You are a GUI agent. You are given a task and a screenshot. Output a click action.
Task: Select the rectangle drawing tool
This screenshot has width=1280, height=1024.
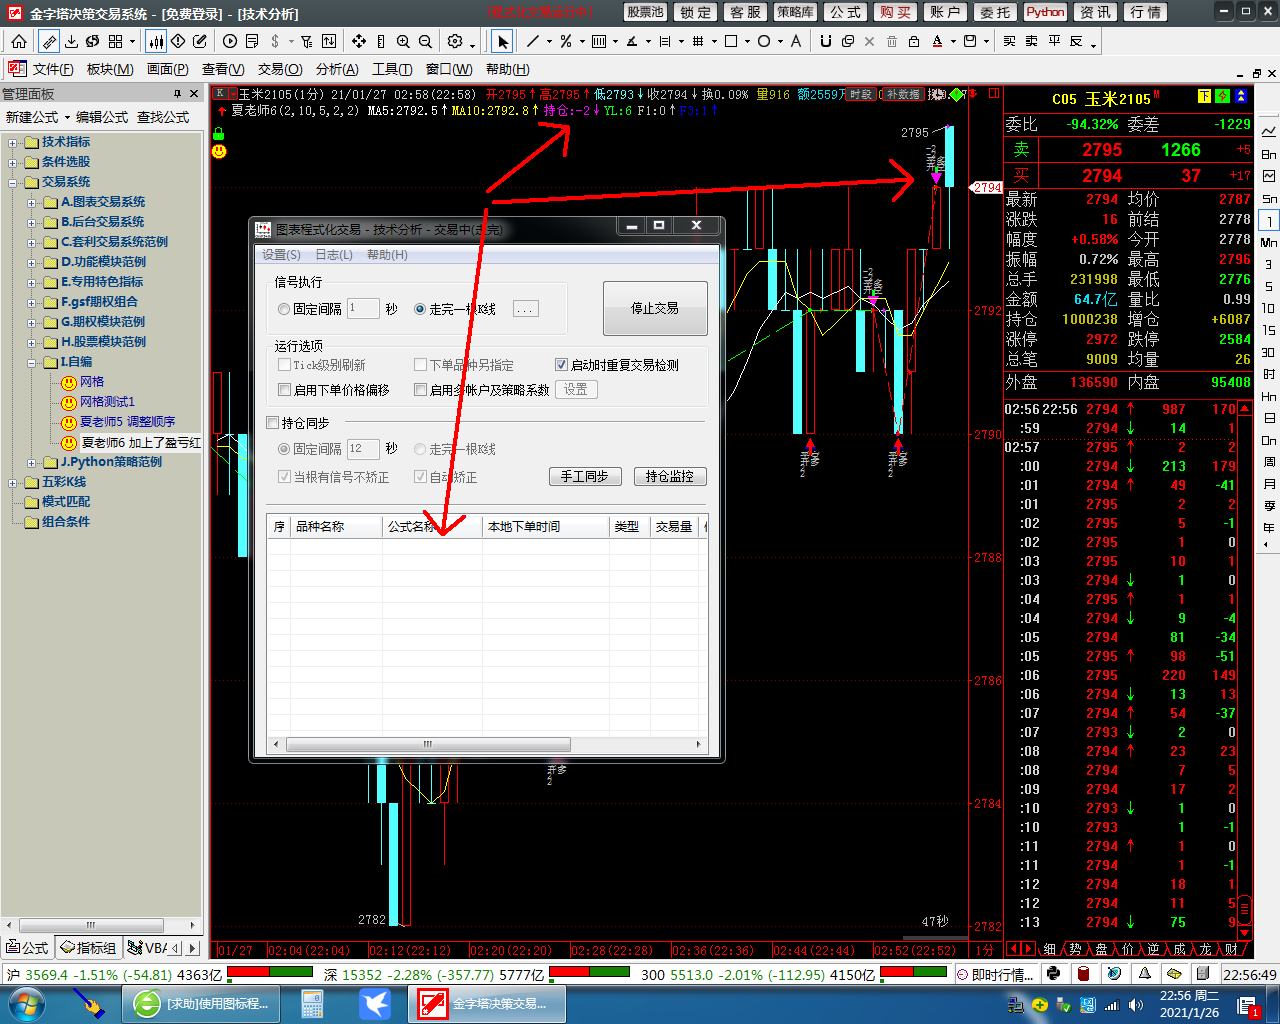[x=731, y=41]
